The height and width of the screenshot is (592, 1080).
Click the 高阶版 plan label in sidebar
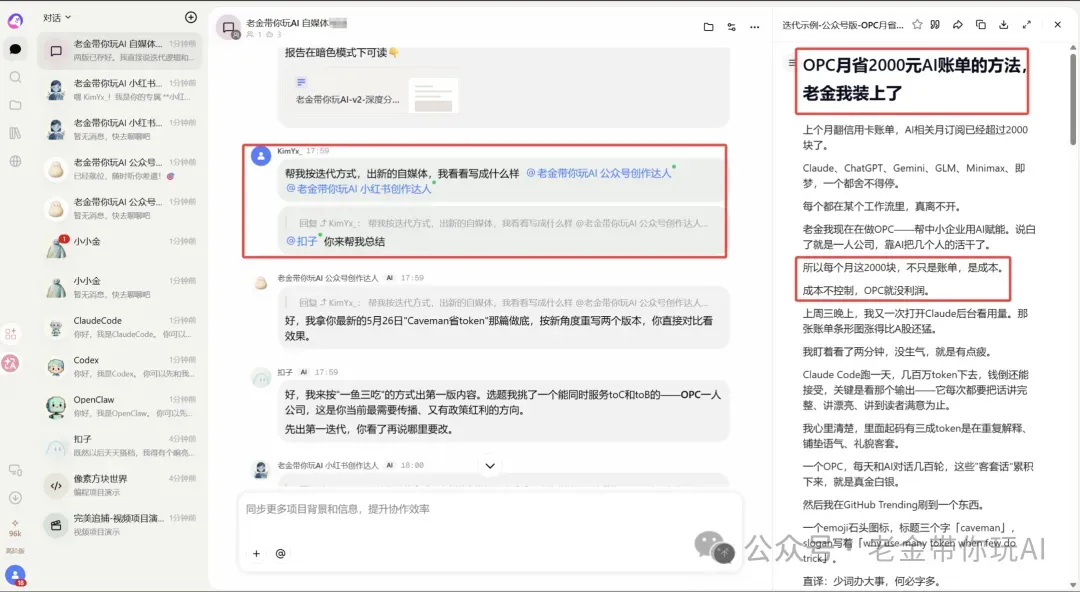pos(15,551)
